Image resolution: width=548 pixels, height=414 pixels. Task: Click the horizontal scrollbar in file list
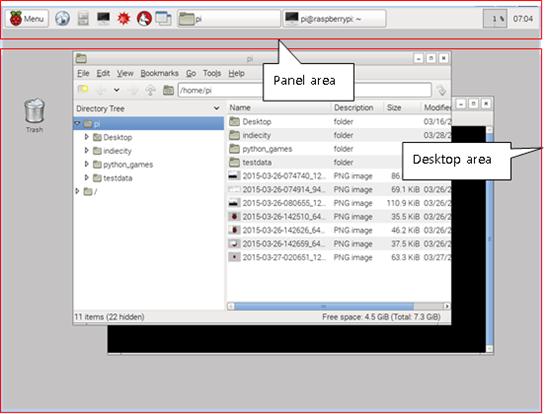point(338,306)
